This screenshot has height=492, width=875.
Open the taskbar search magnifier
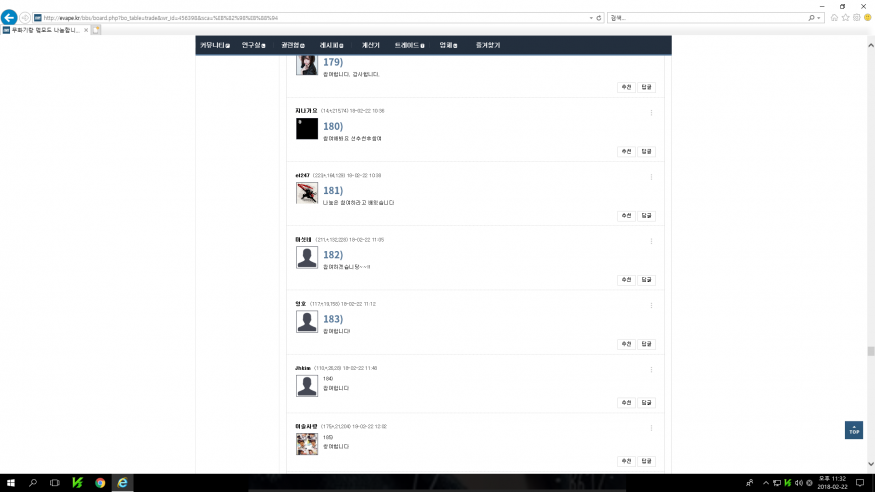pyautogui.click(x=33, y=483)
